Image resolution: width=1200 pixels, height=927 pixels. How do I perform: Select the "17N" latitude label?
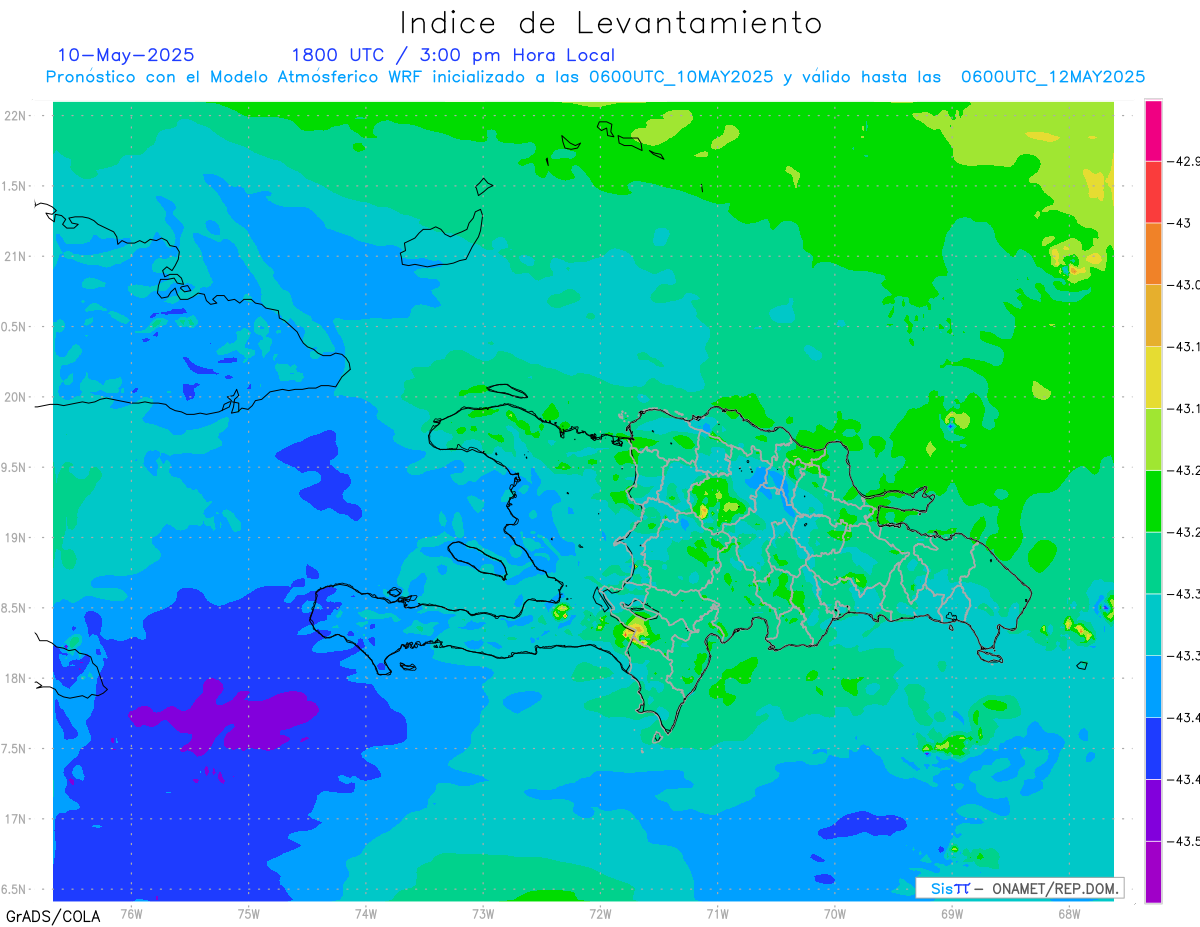(x=15, y=819)
